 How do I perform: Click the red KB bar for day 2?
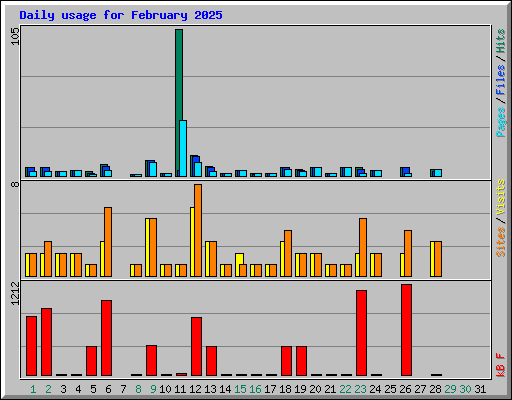tap(46, 342)
